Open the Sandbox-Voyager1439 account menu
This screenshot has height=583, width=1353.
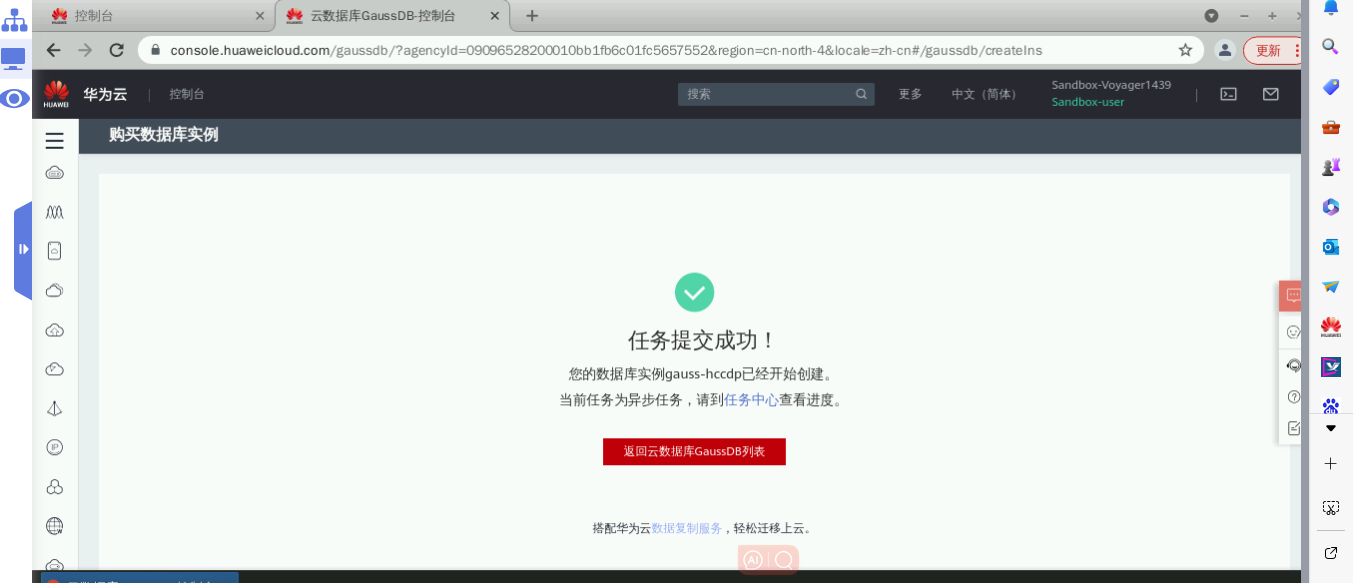click(1111, 85)
